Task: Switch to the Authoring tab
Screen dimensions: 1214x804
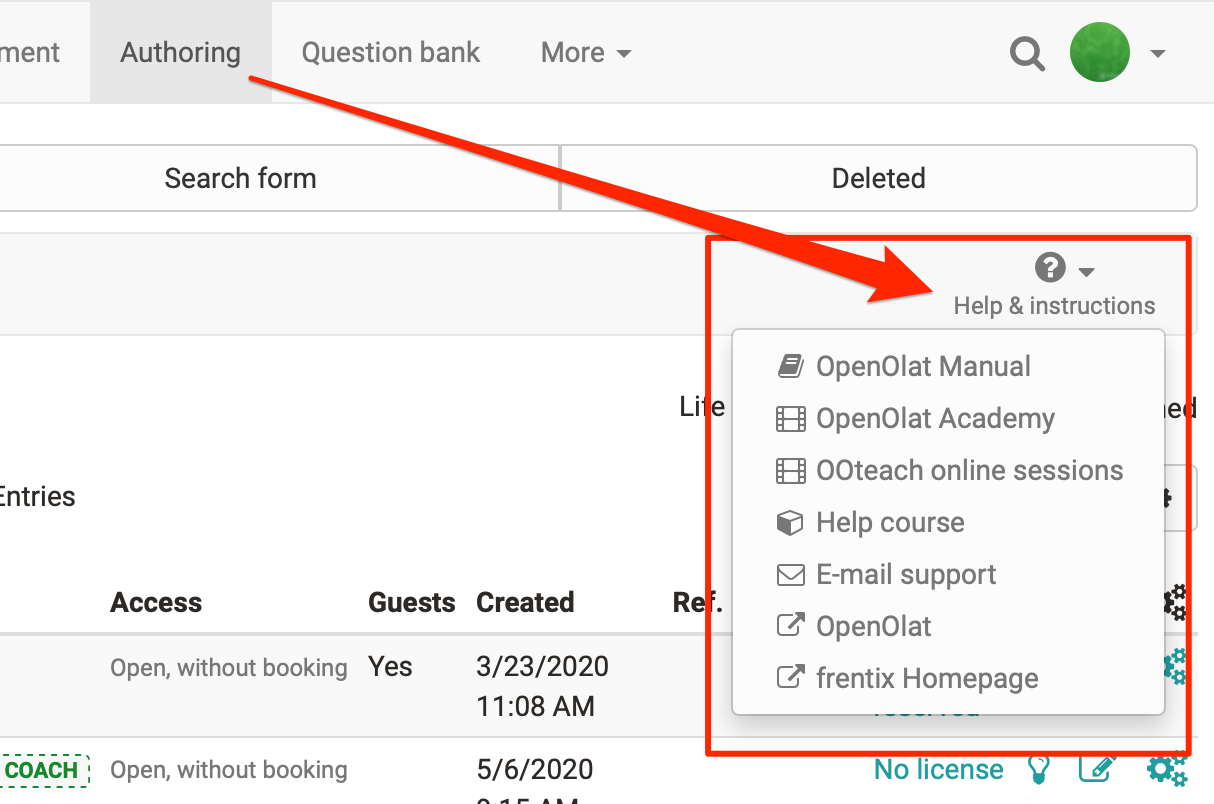Action: point(181,52)
